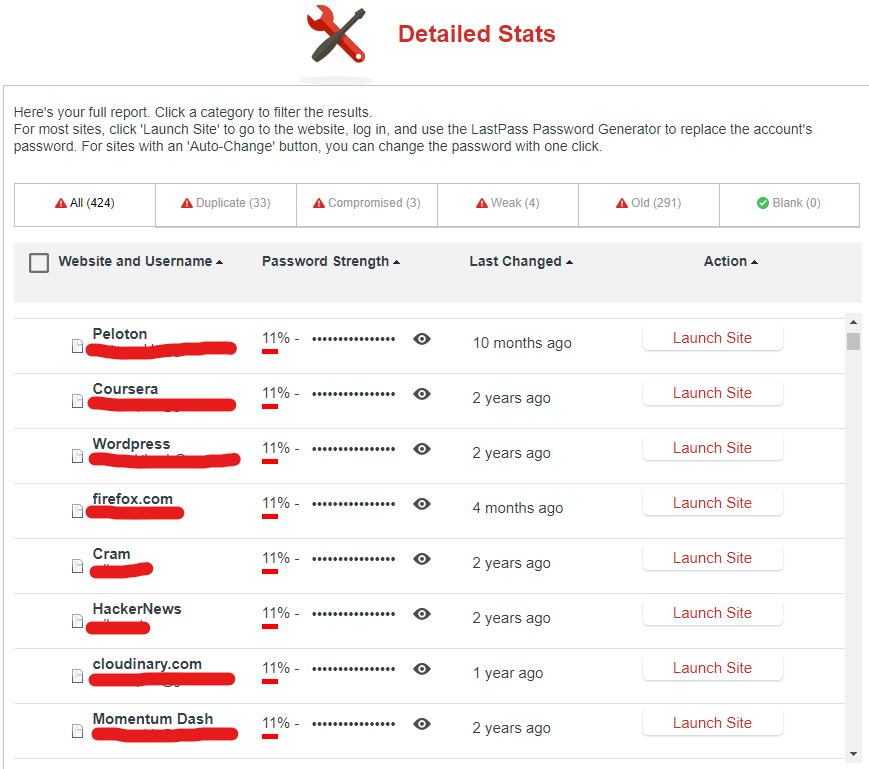Launch Site for Momentum Dash

[713, 722]
